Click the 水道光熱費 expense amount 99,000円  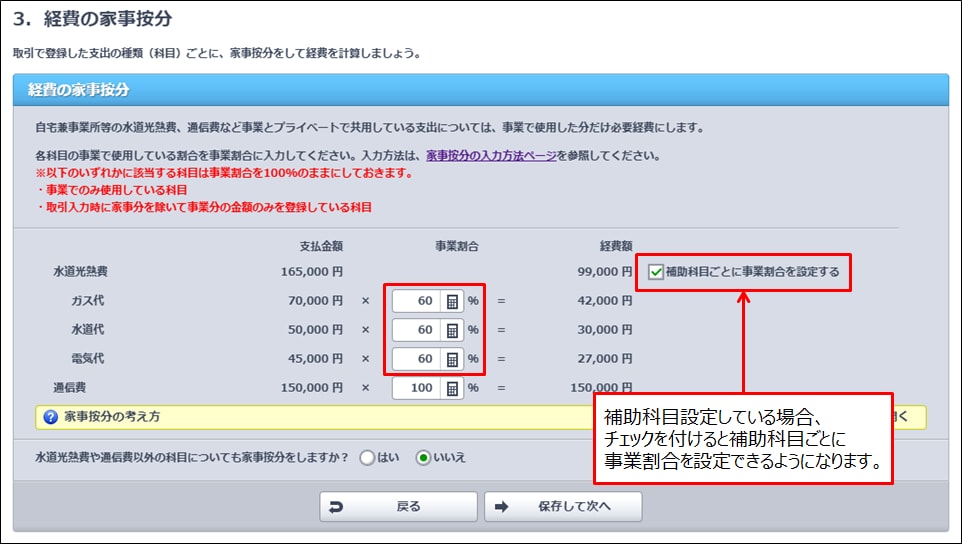[x=605, y=271]
